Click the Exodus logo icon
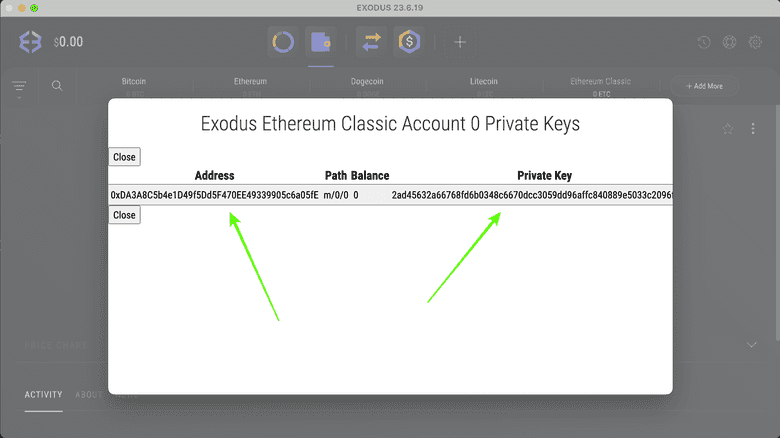 [31, 42]
